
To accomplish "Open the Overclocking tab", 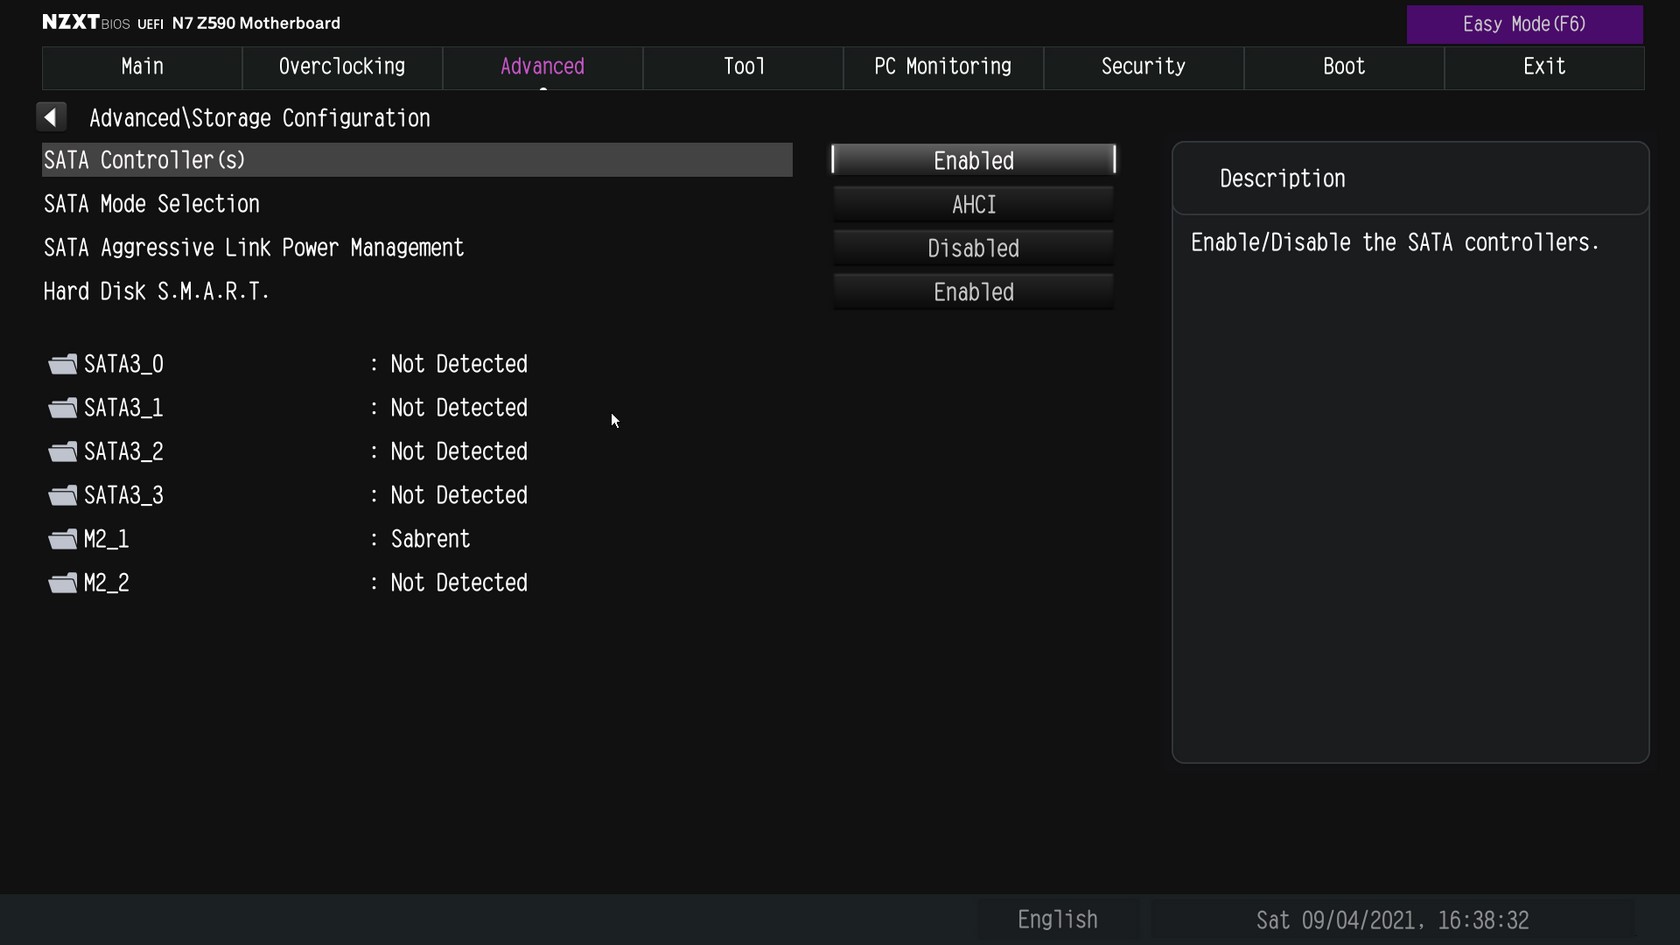I will pos(342,67).
